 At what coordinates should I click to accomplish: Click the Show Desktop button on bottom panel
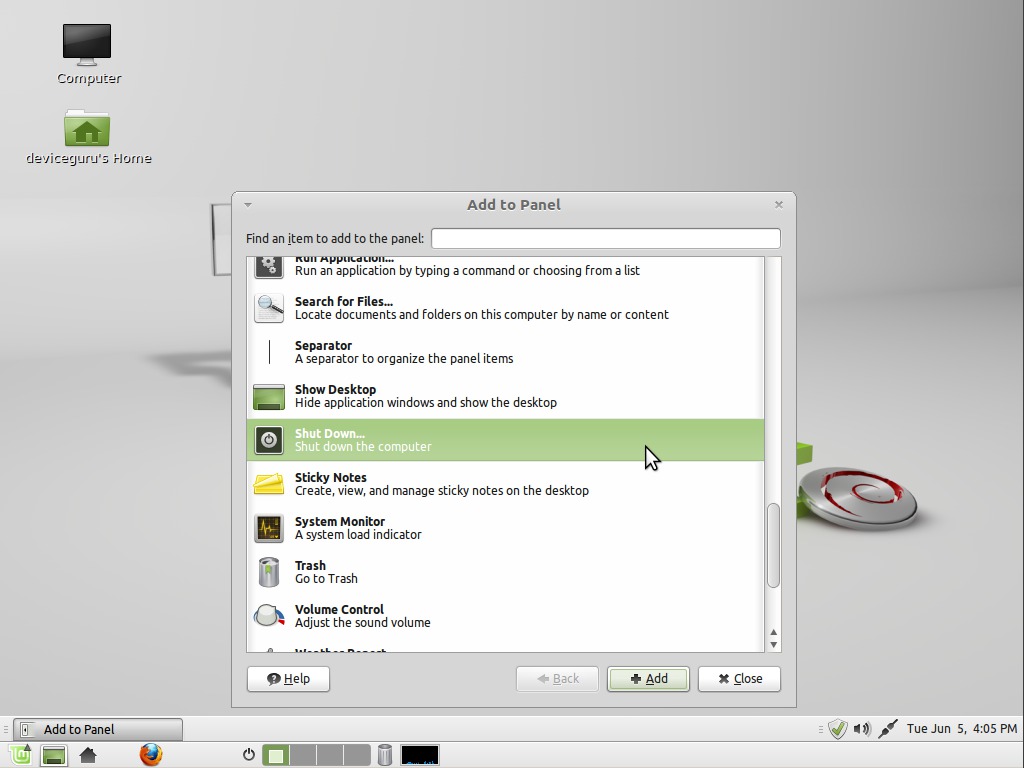[x=54, y=756]
